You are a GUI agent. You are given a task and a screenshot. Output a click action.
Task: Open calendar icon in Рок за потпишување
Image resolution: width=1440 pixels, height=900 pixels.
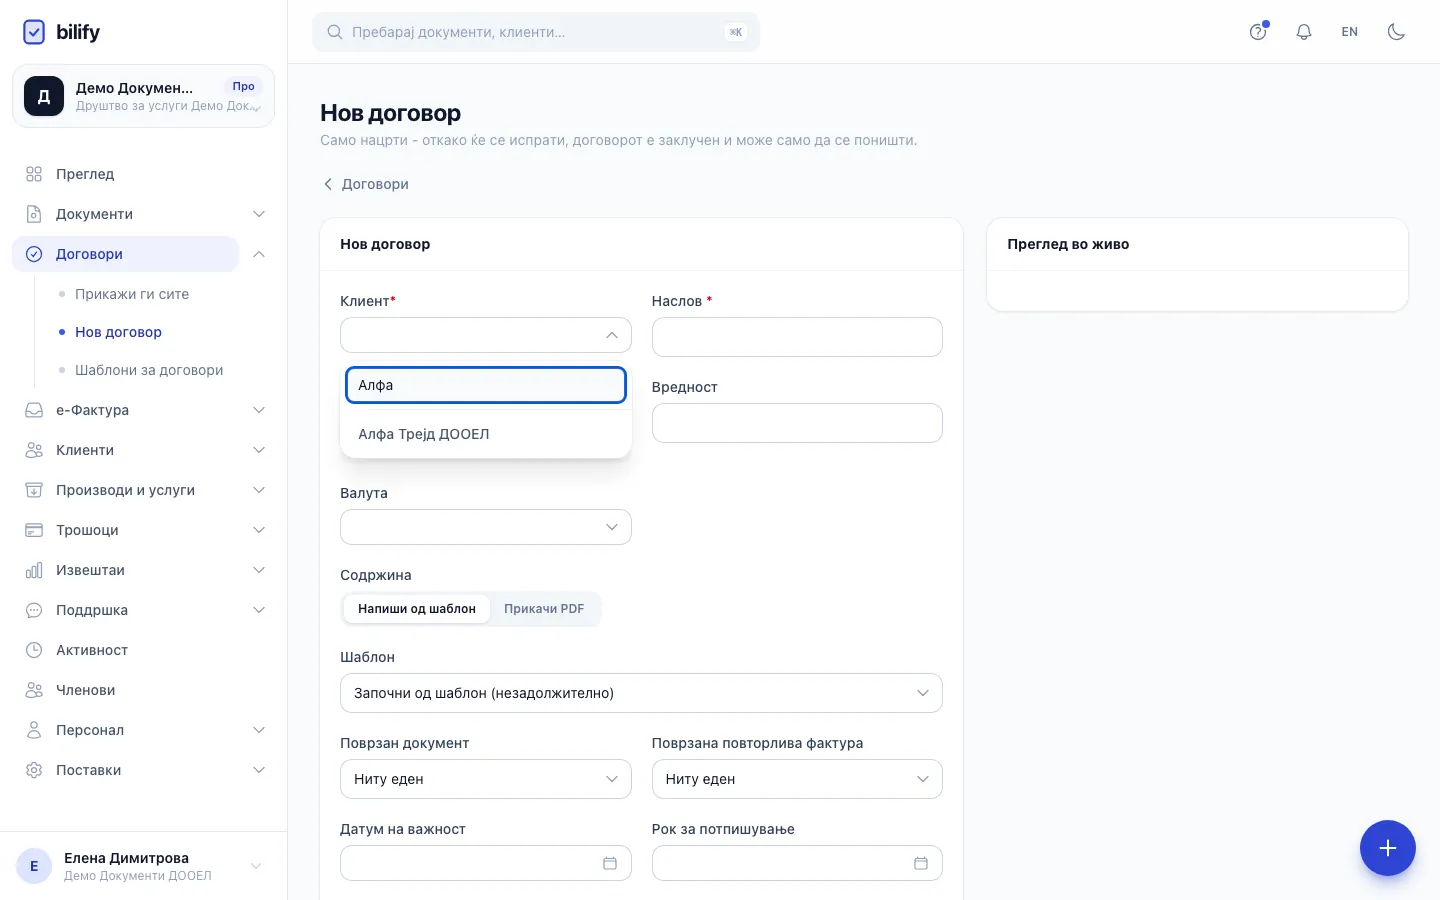(x=921, y=863)
